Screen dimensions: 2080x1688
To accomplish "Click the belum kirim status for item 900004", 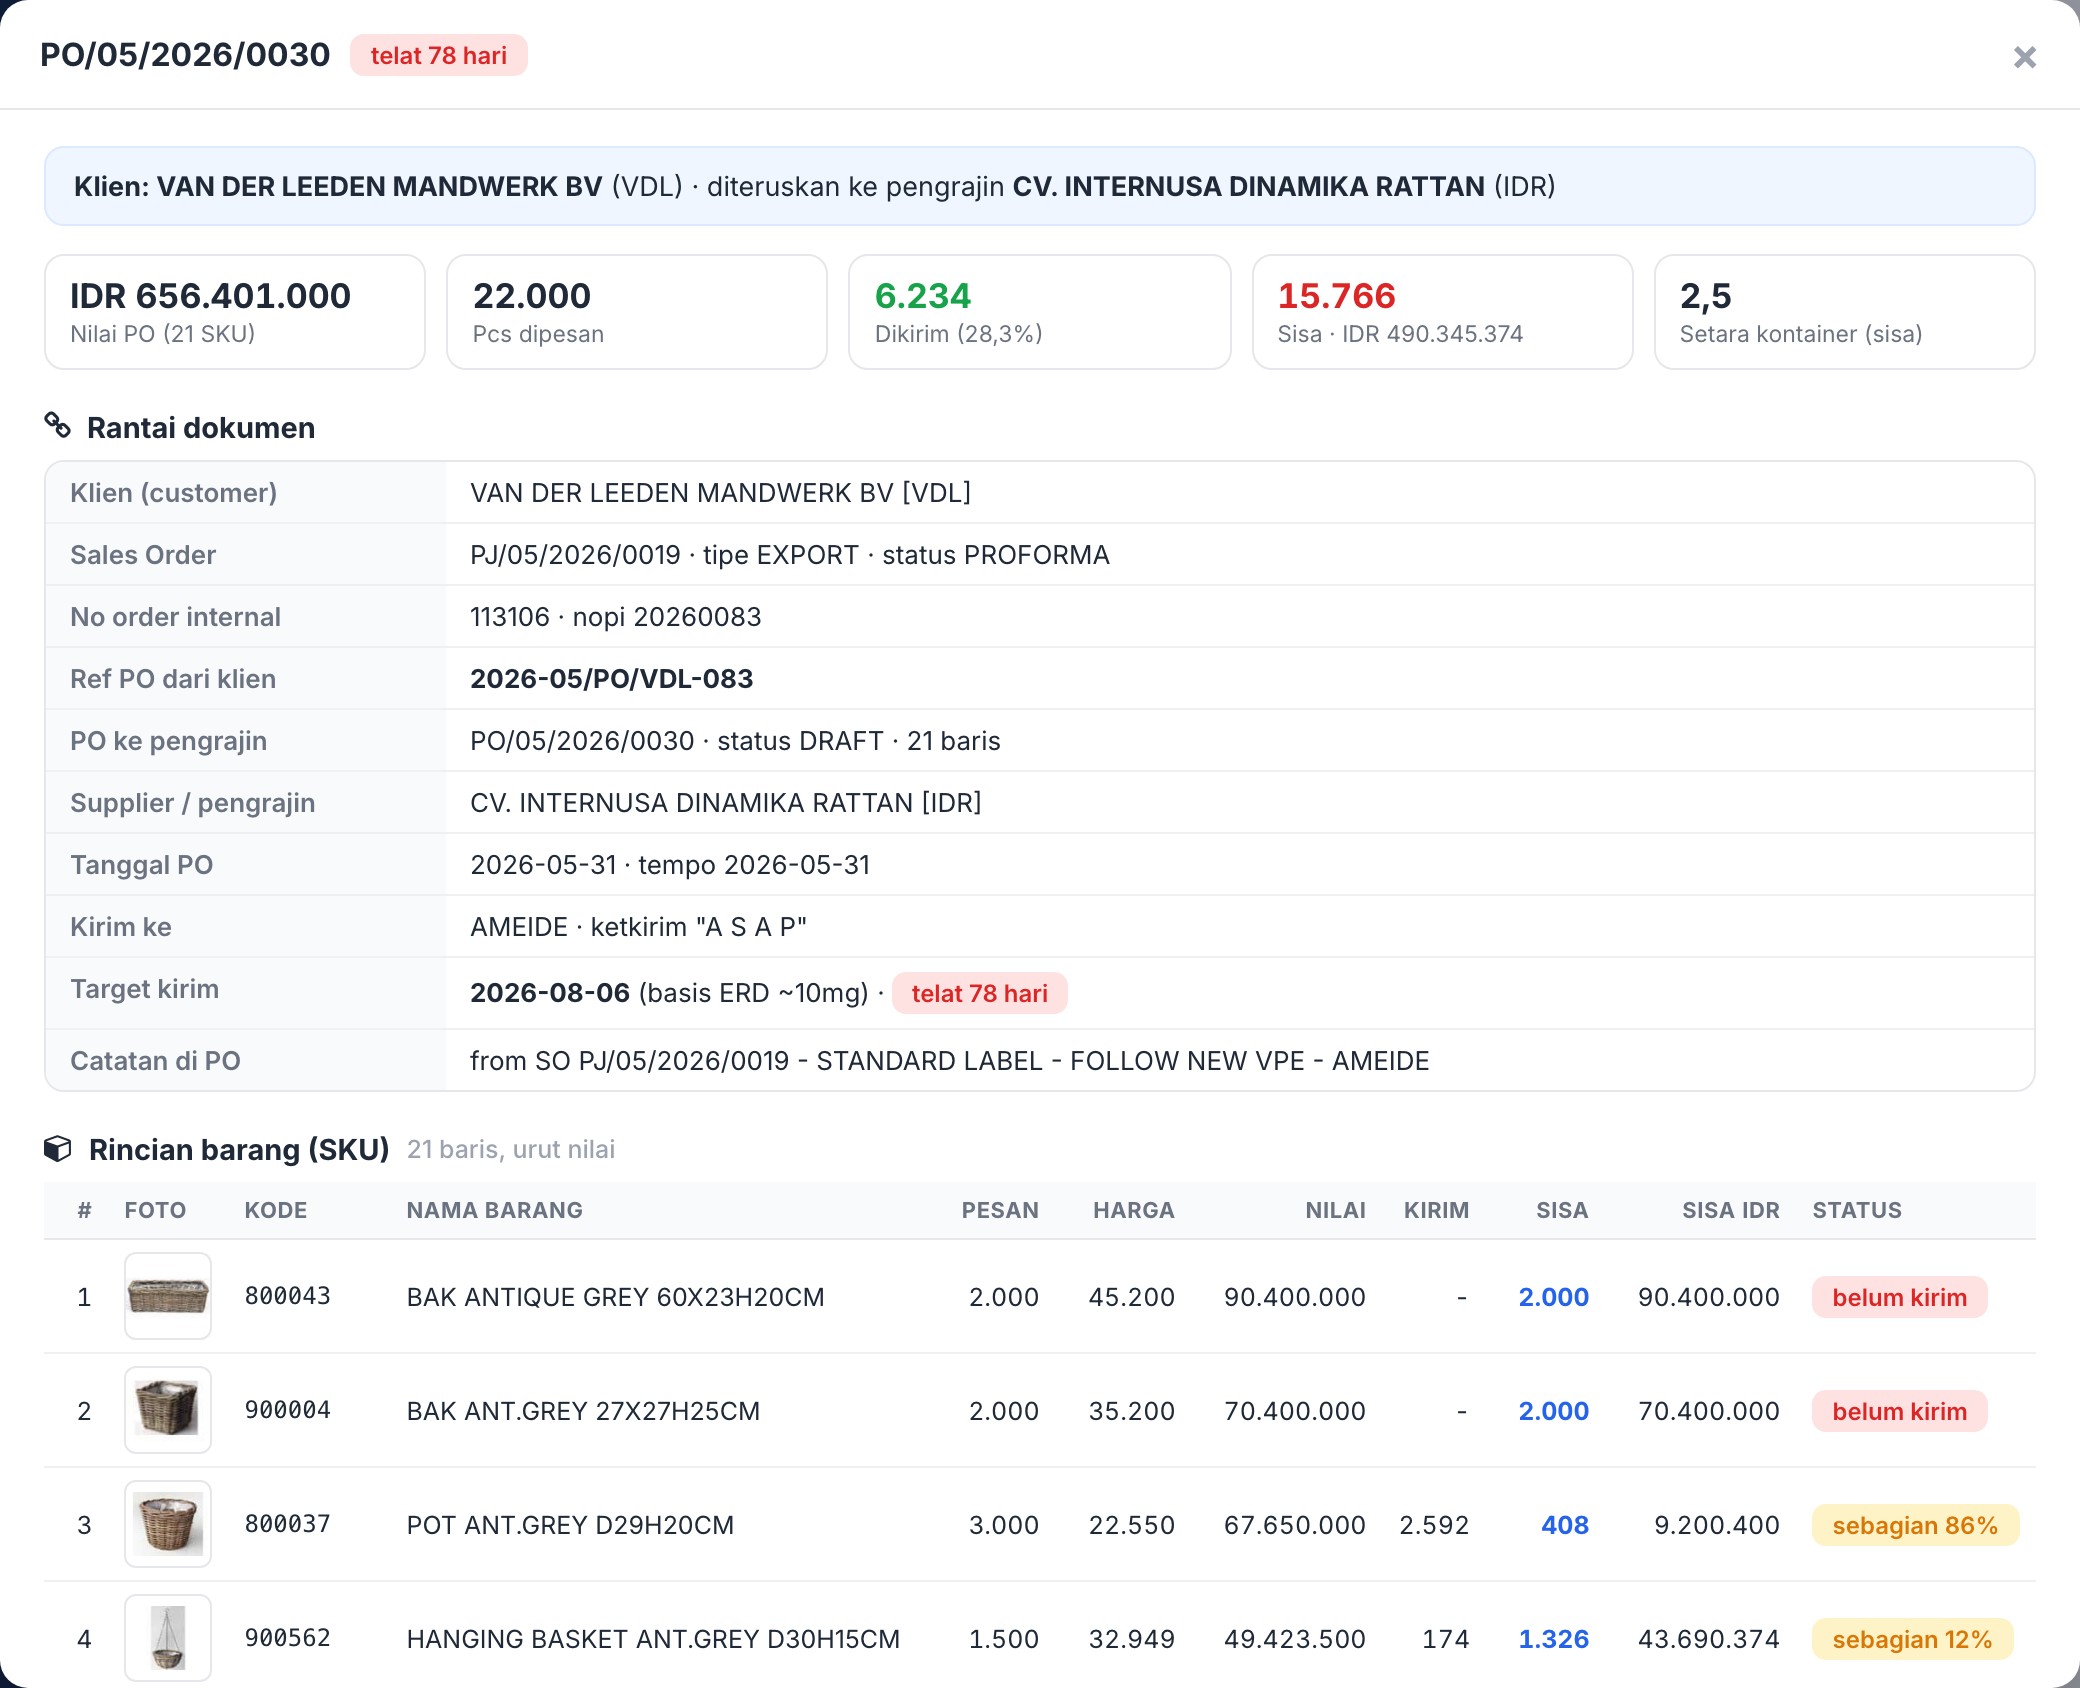I will pyautogui.click(x=1899, y=1411).
